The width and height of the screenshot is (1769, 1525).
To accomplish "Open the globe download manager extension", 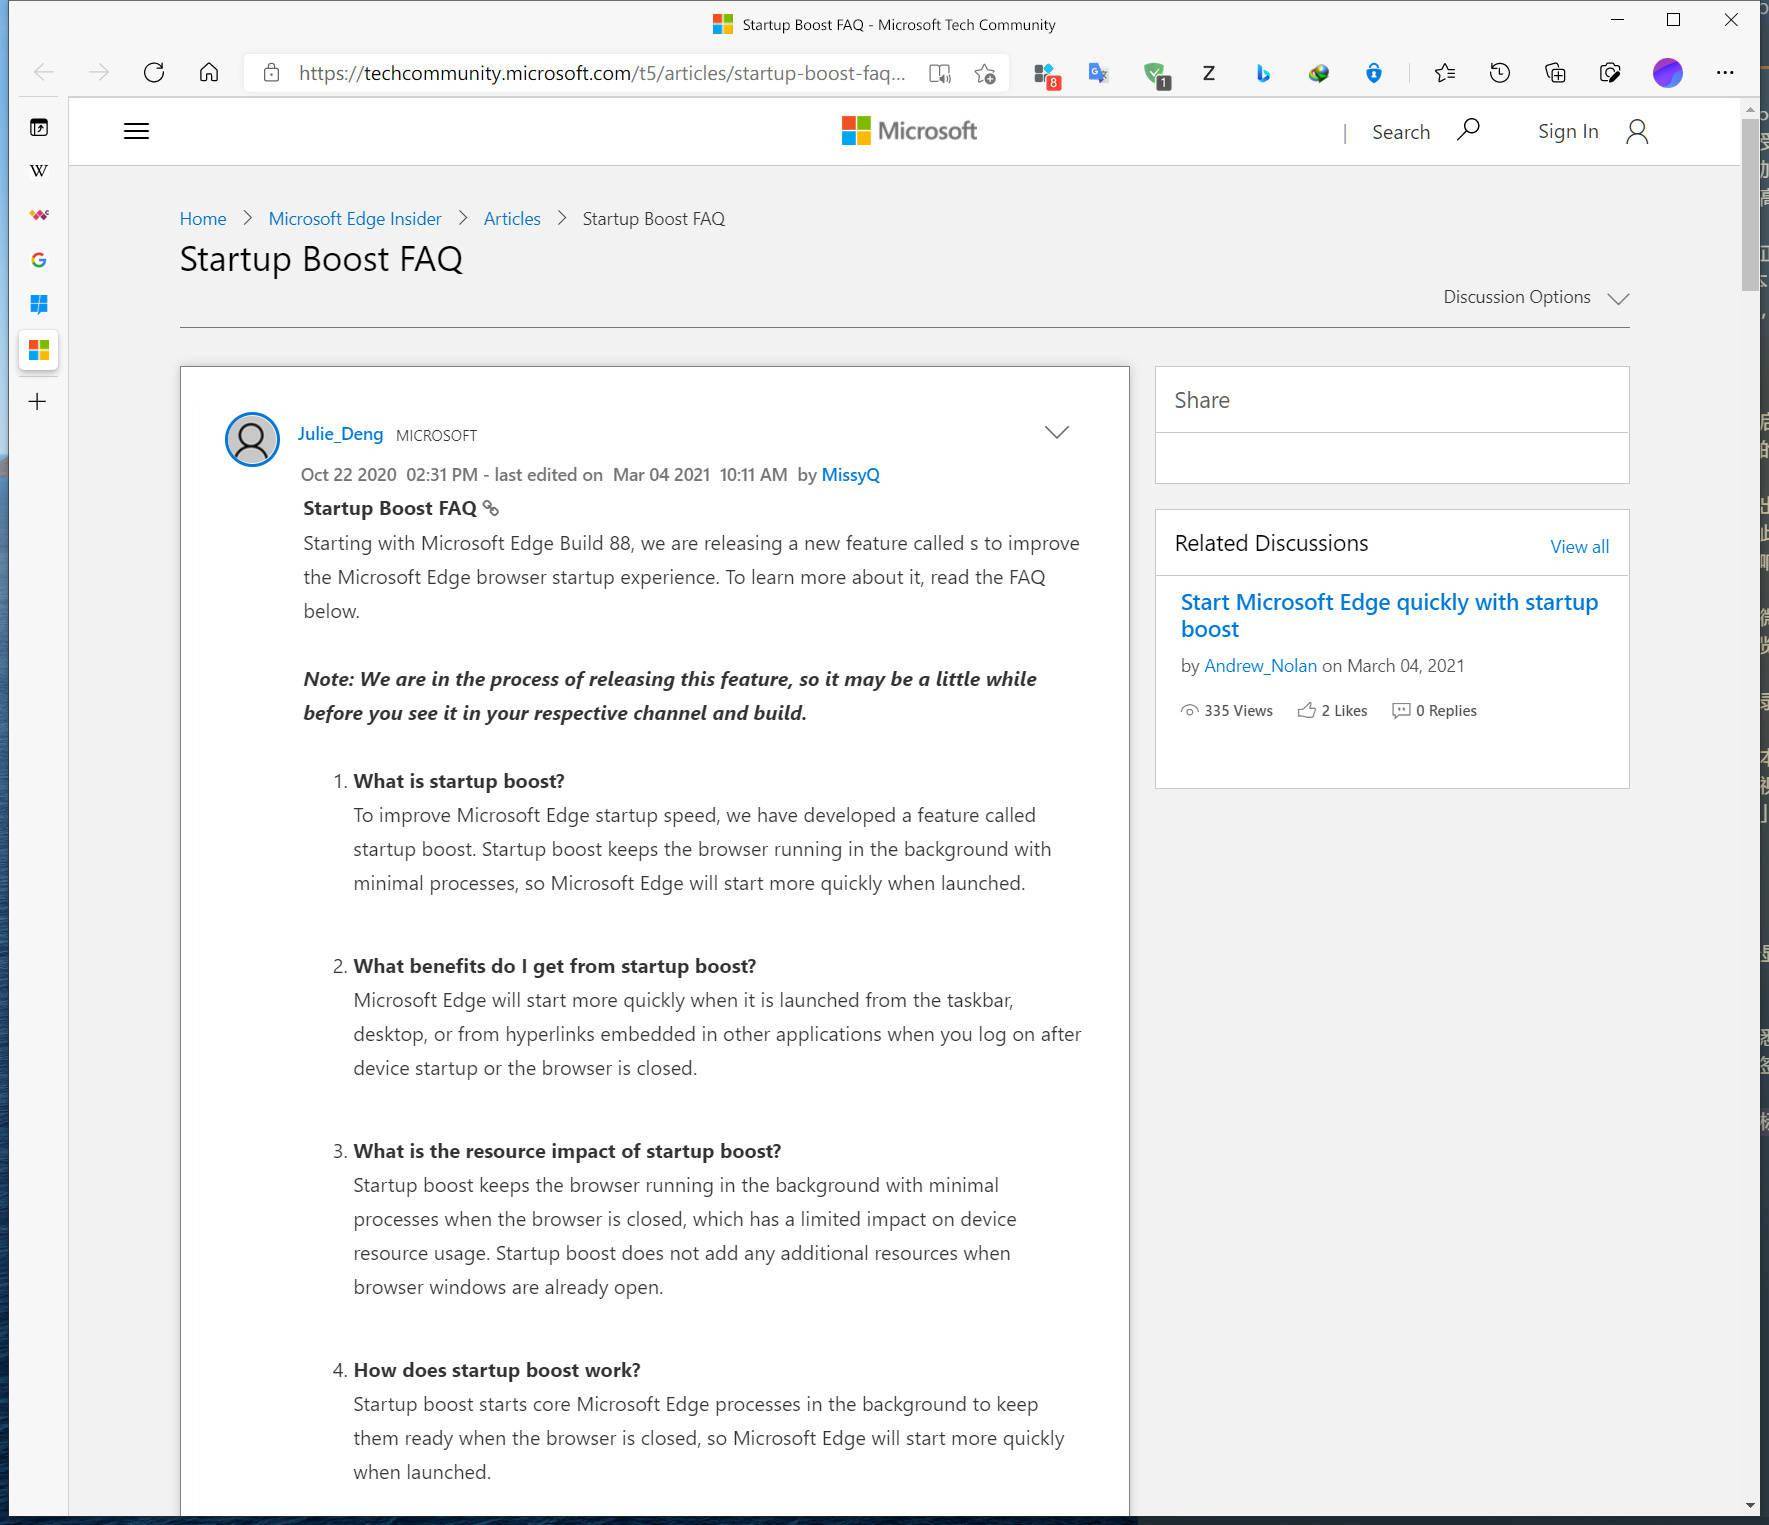I will point(1318,73).
